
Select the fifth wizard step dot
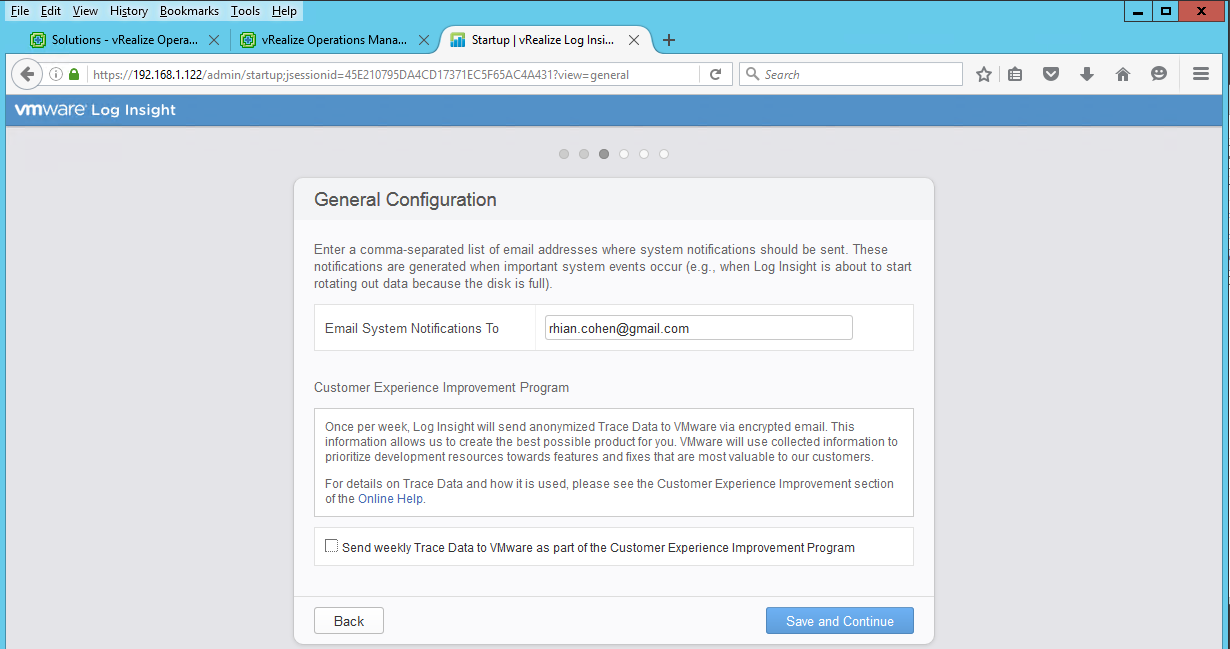point(644,154)
